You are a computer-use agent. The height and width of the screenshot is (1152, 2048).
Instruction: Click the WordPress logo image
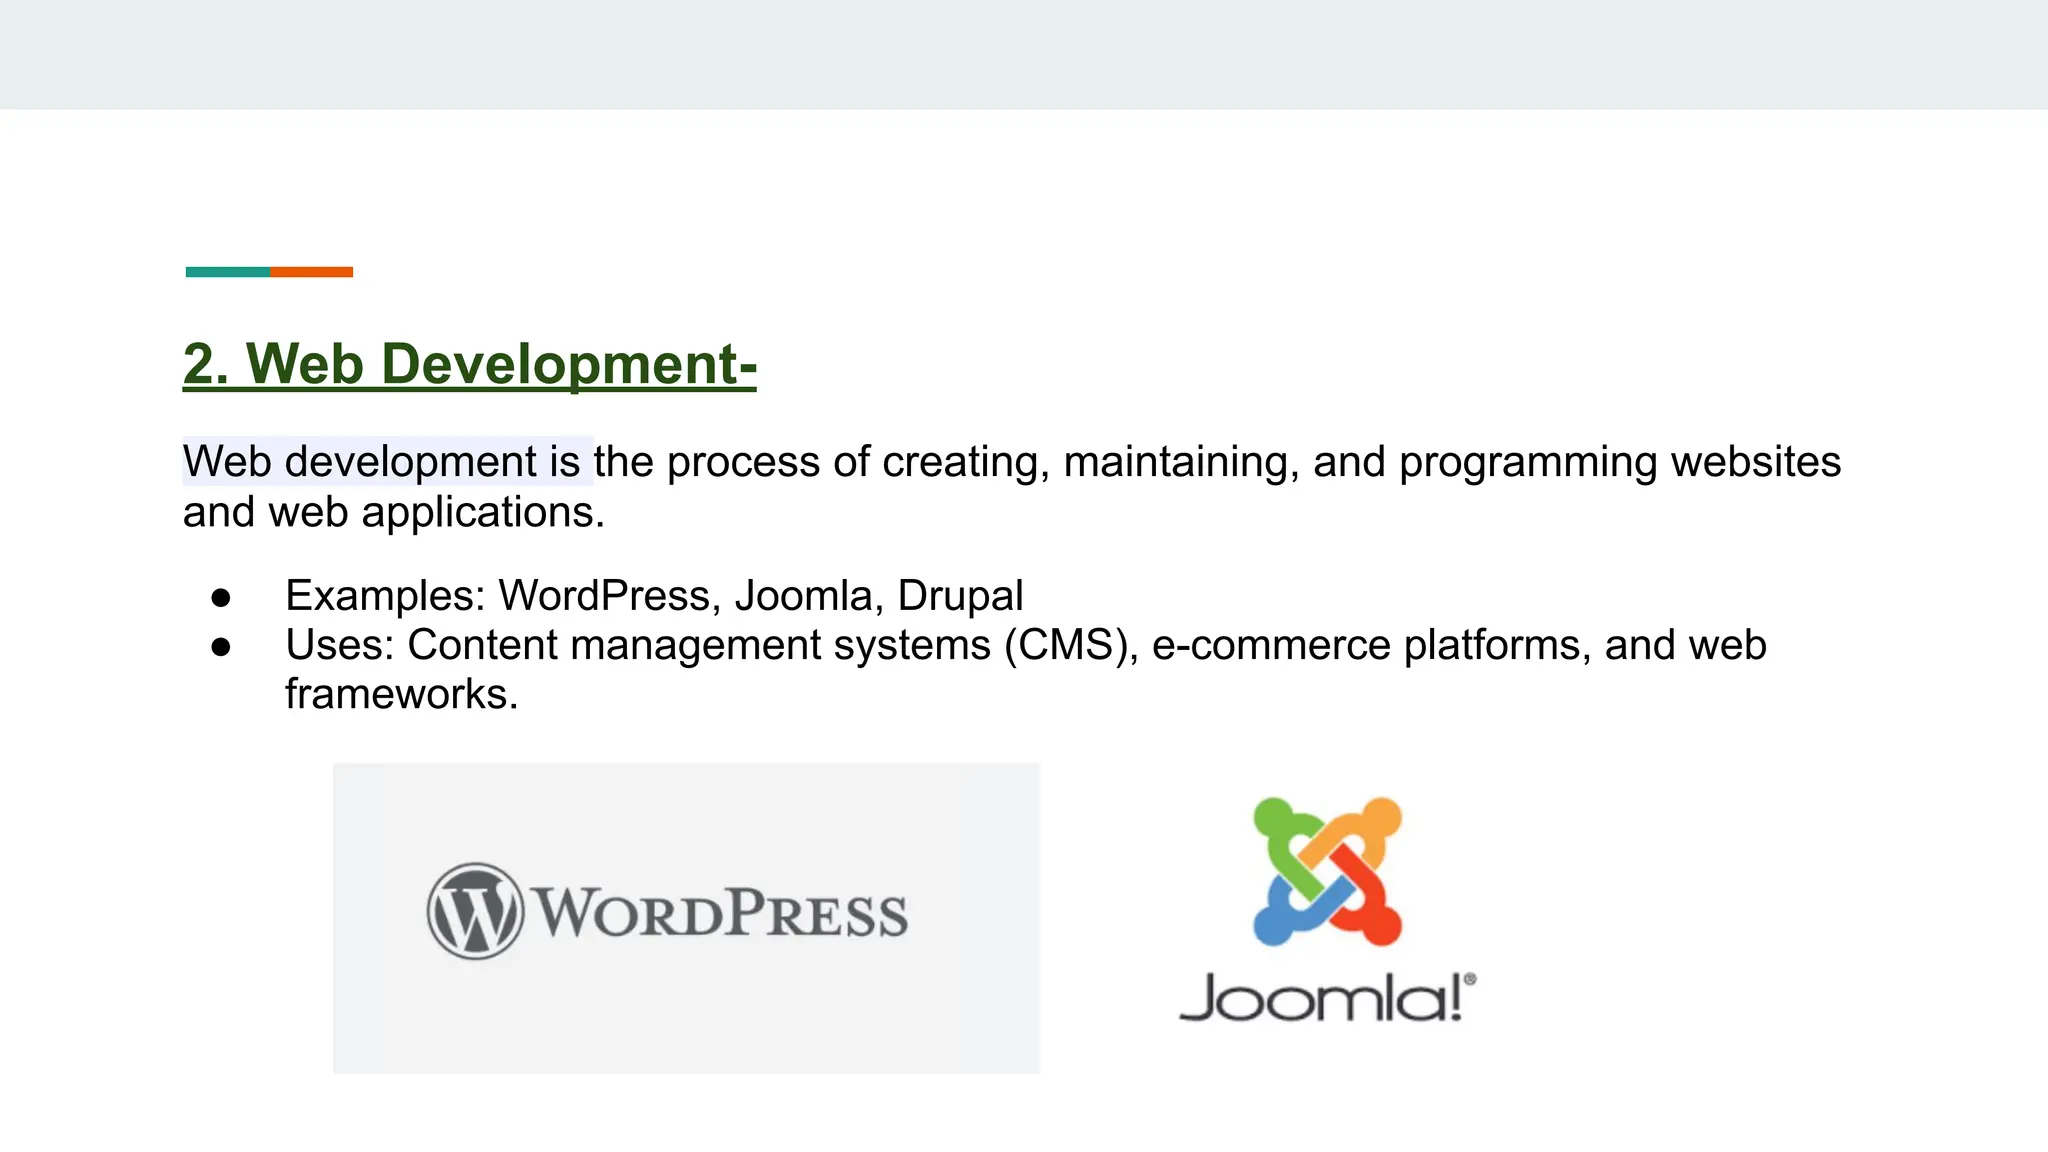pyautogui.click(x=686, y=918)
